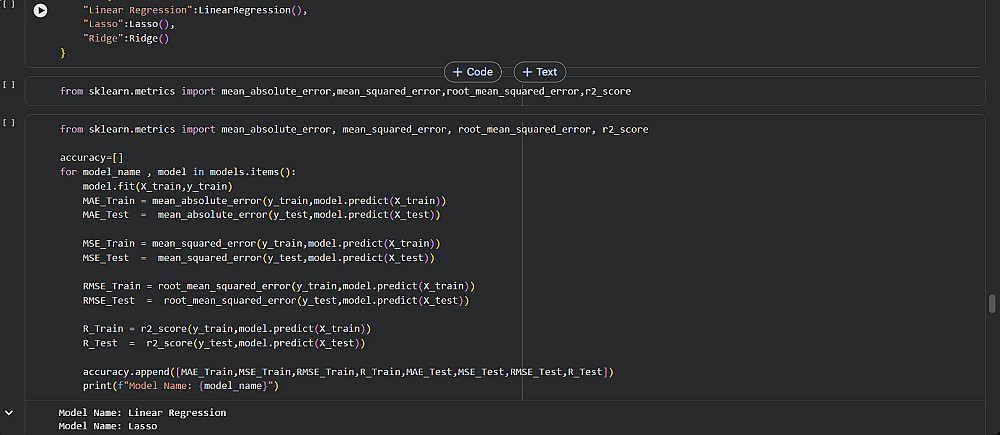Place cursor in the single-line sklearn.metrics import cell
Screen dimensions: 1000x435
[345, 91]
